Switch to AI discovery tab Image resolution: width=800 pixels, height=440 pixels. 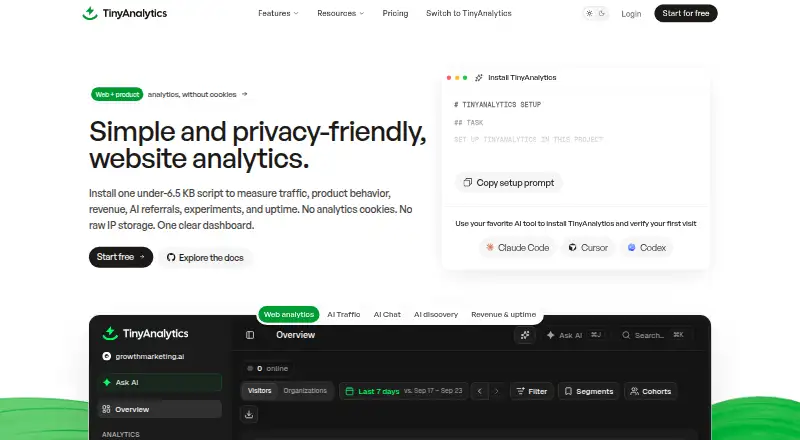point(436,314)
